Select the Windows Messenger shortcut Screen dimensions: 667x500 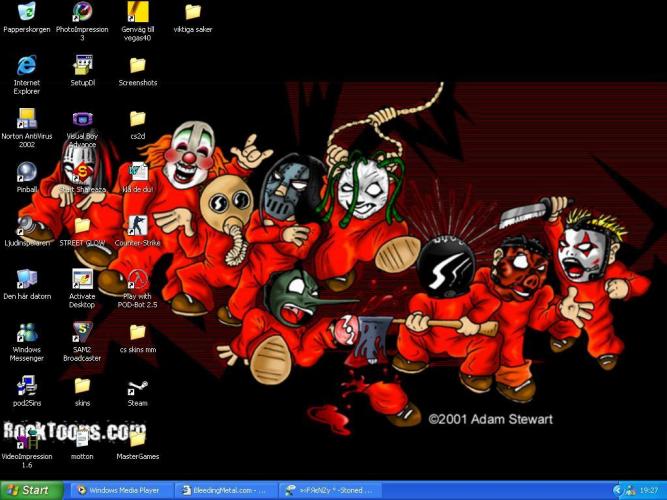pos(27,332)
